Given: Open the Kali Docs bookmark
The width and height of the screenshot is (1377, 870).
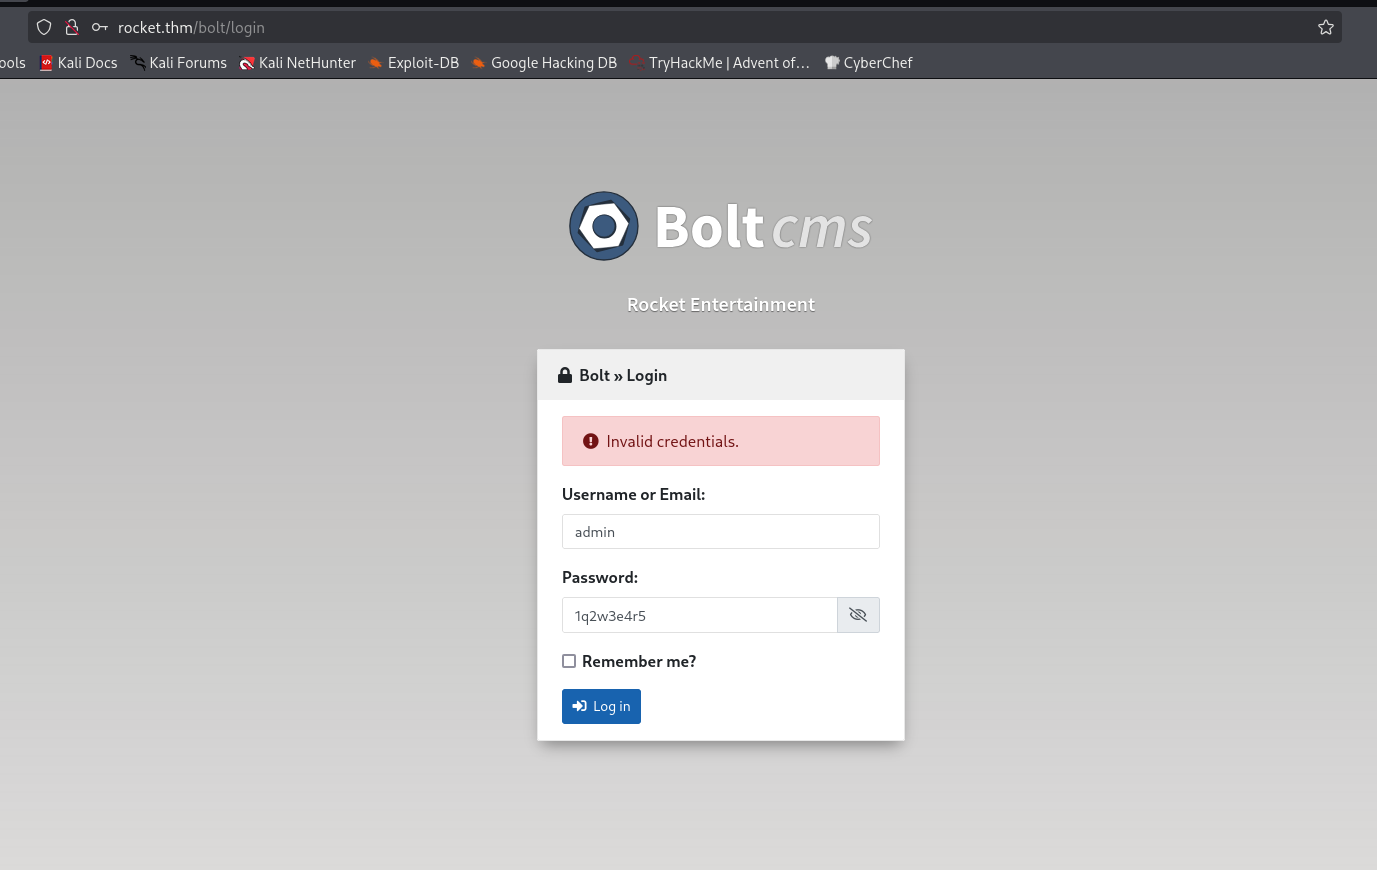Looking at the screenshot, I should 78,62.
